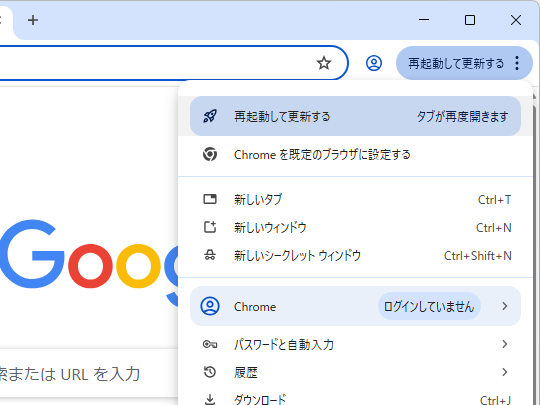
Task: Choose Chrome を既定のブラウザに設定する
Action: [355, 155]
